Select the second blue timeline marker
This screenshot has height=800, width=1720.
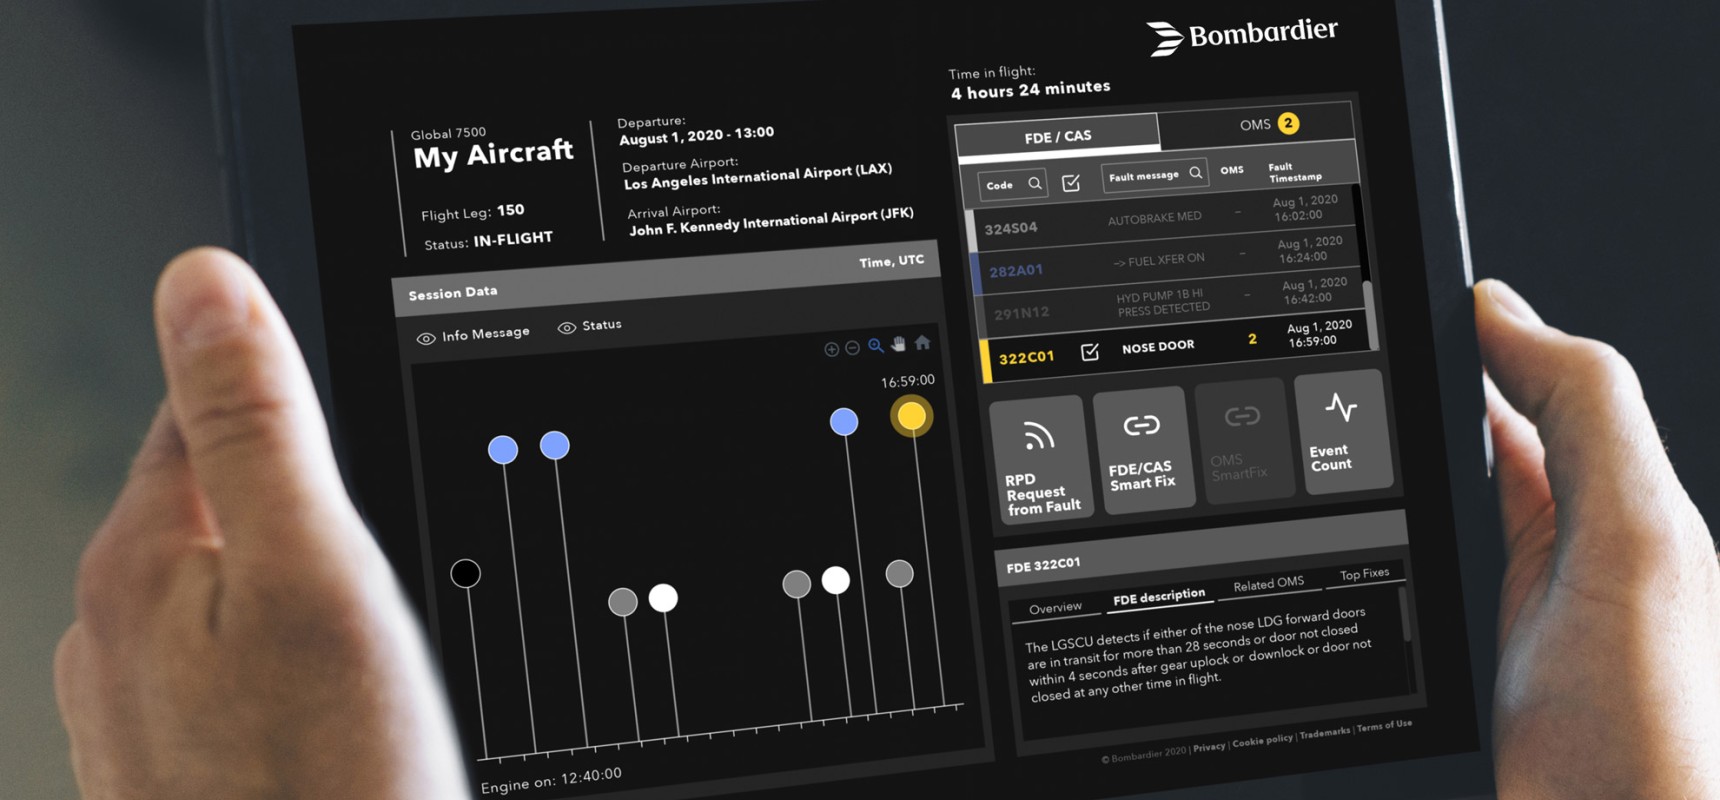(555, 445)
